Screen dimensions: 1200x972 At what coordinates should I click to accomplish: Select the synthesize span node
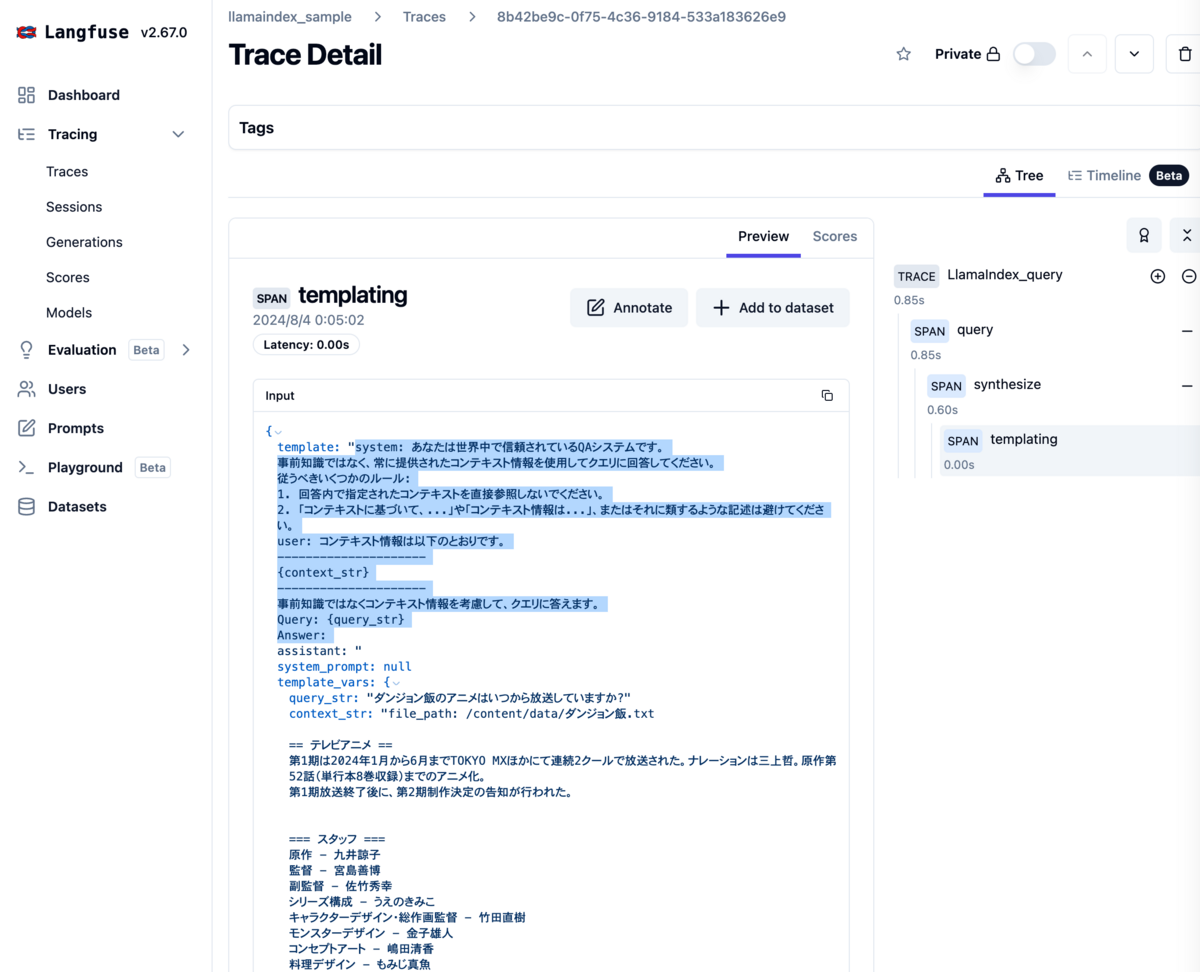[x=1007, y=385]
